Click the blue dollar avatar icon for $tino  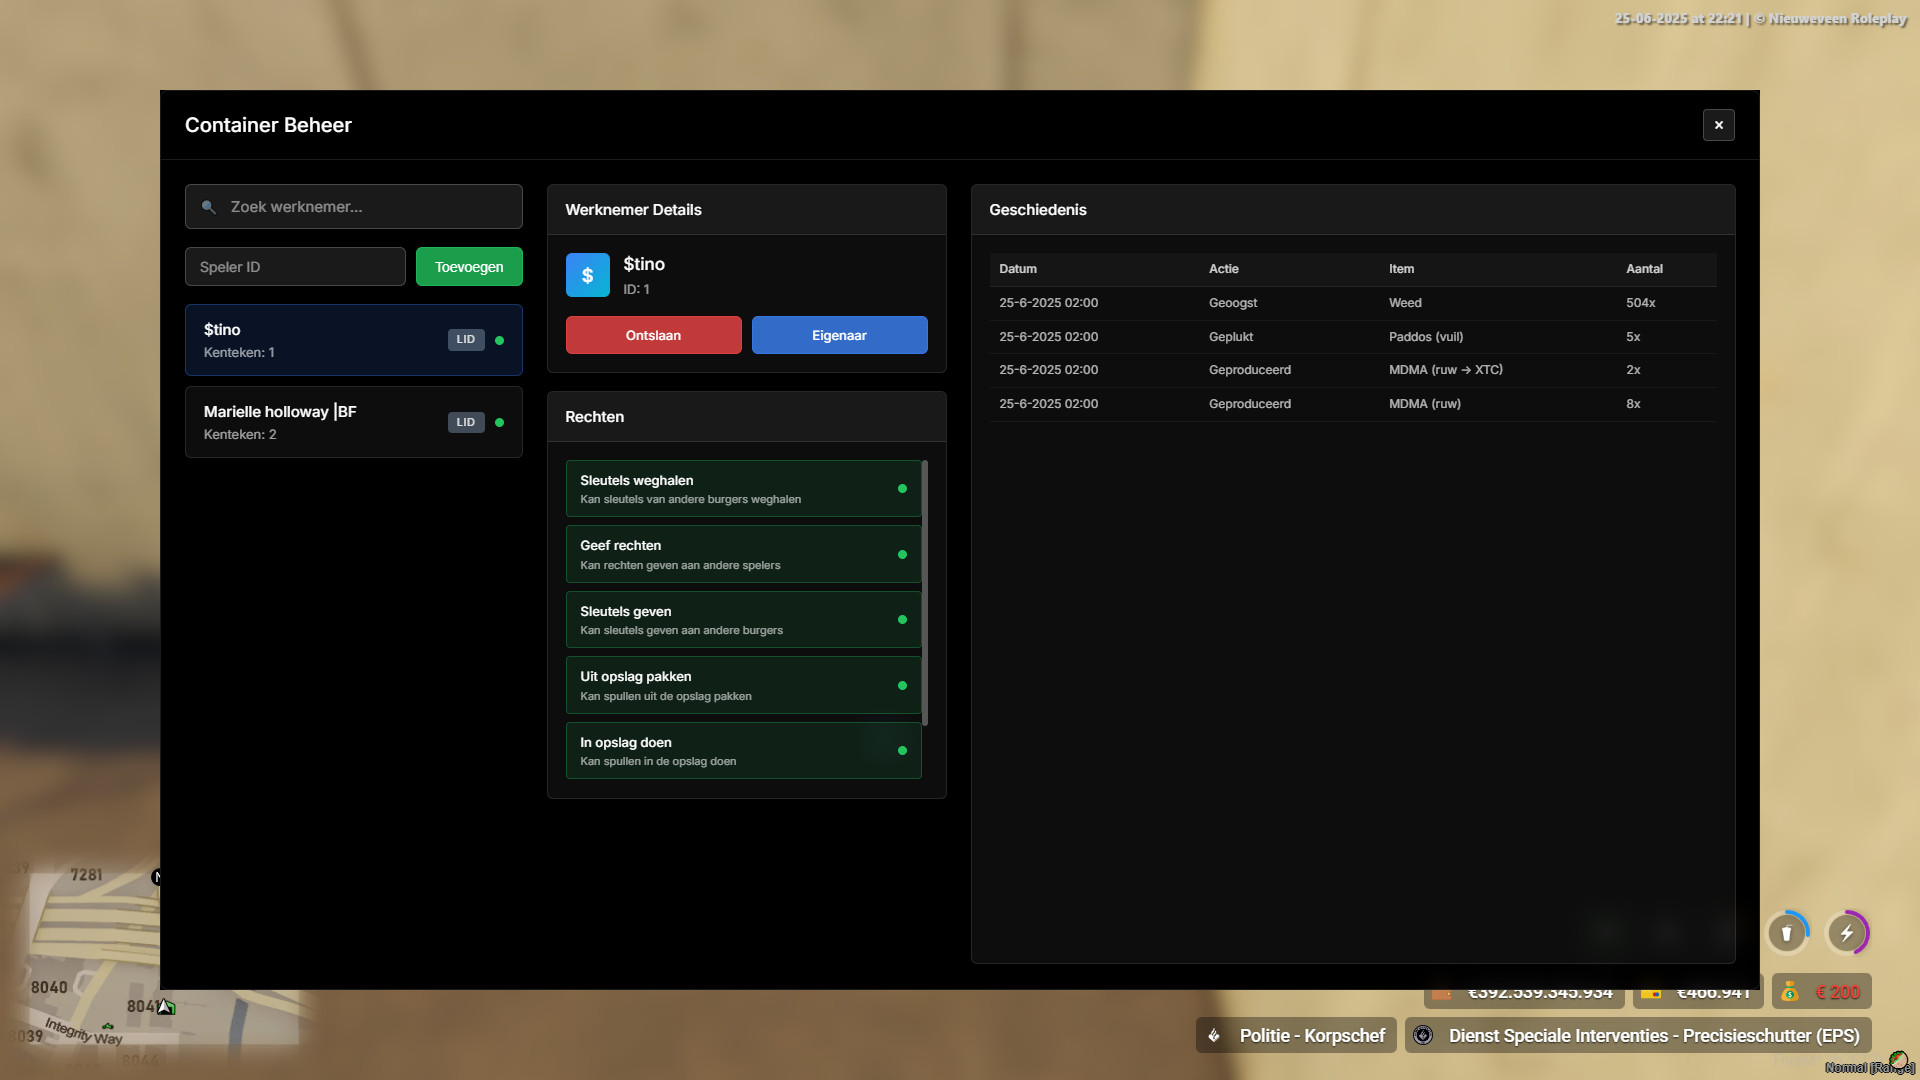click(588, 275)
